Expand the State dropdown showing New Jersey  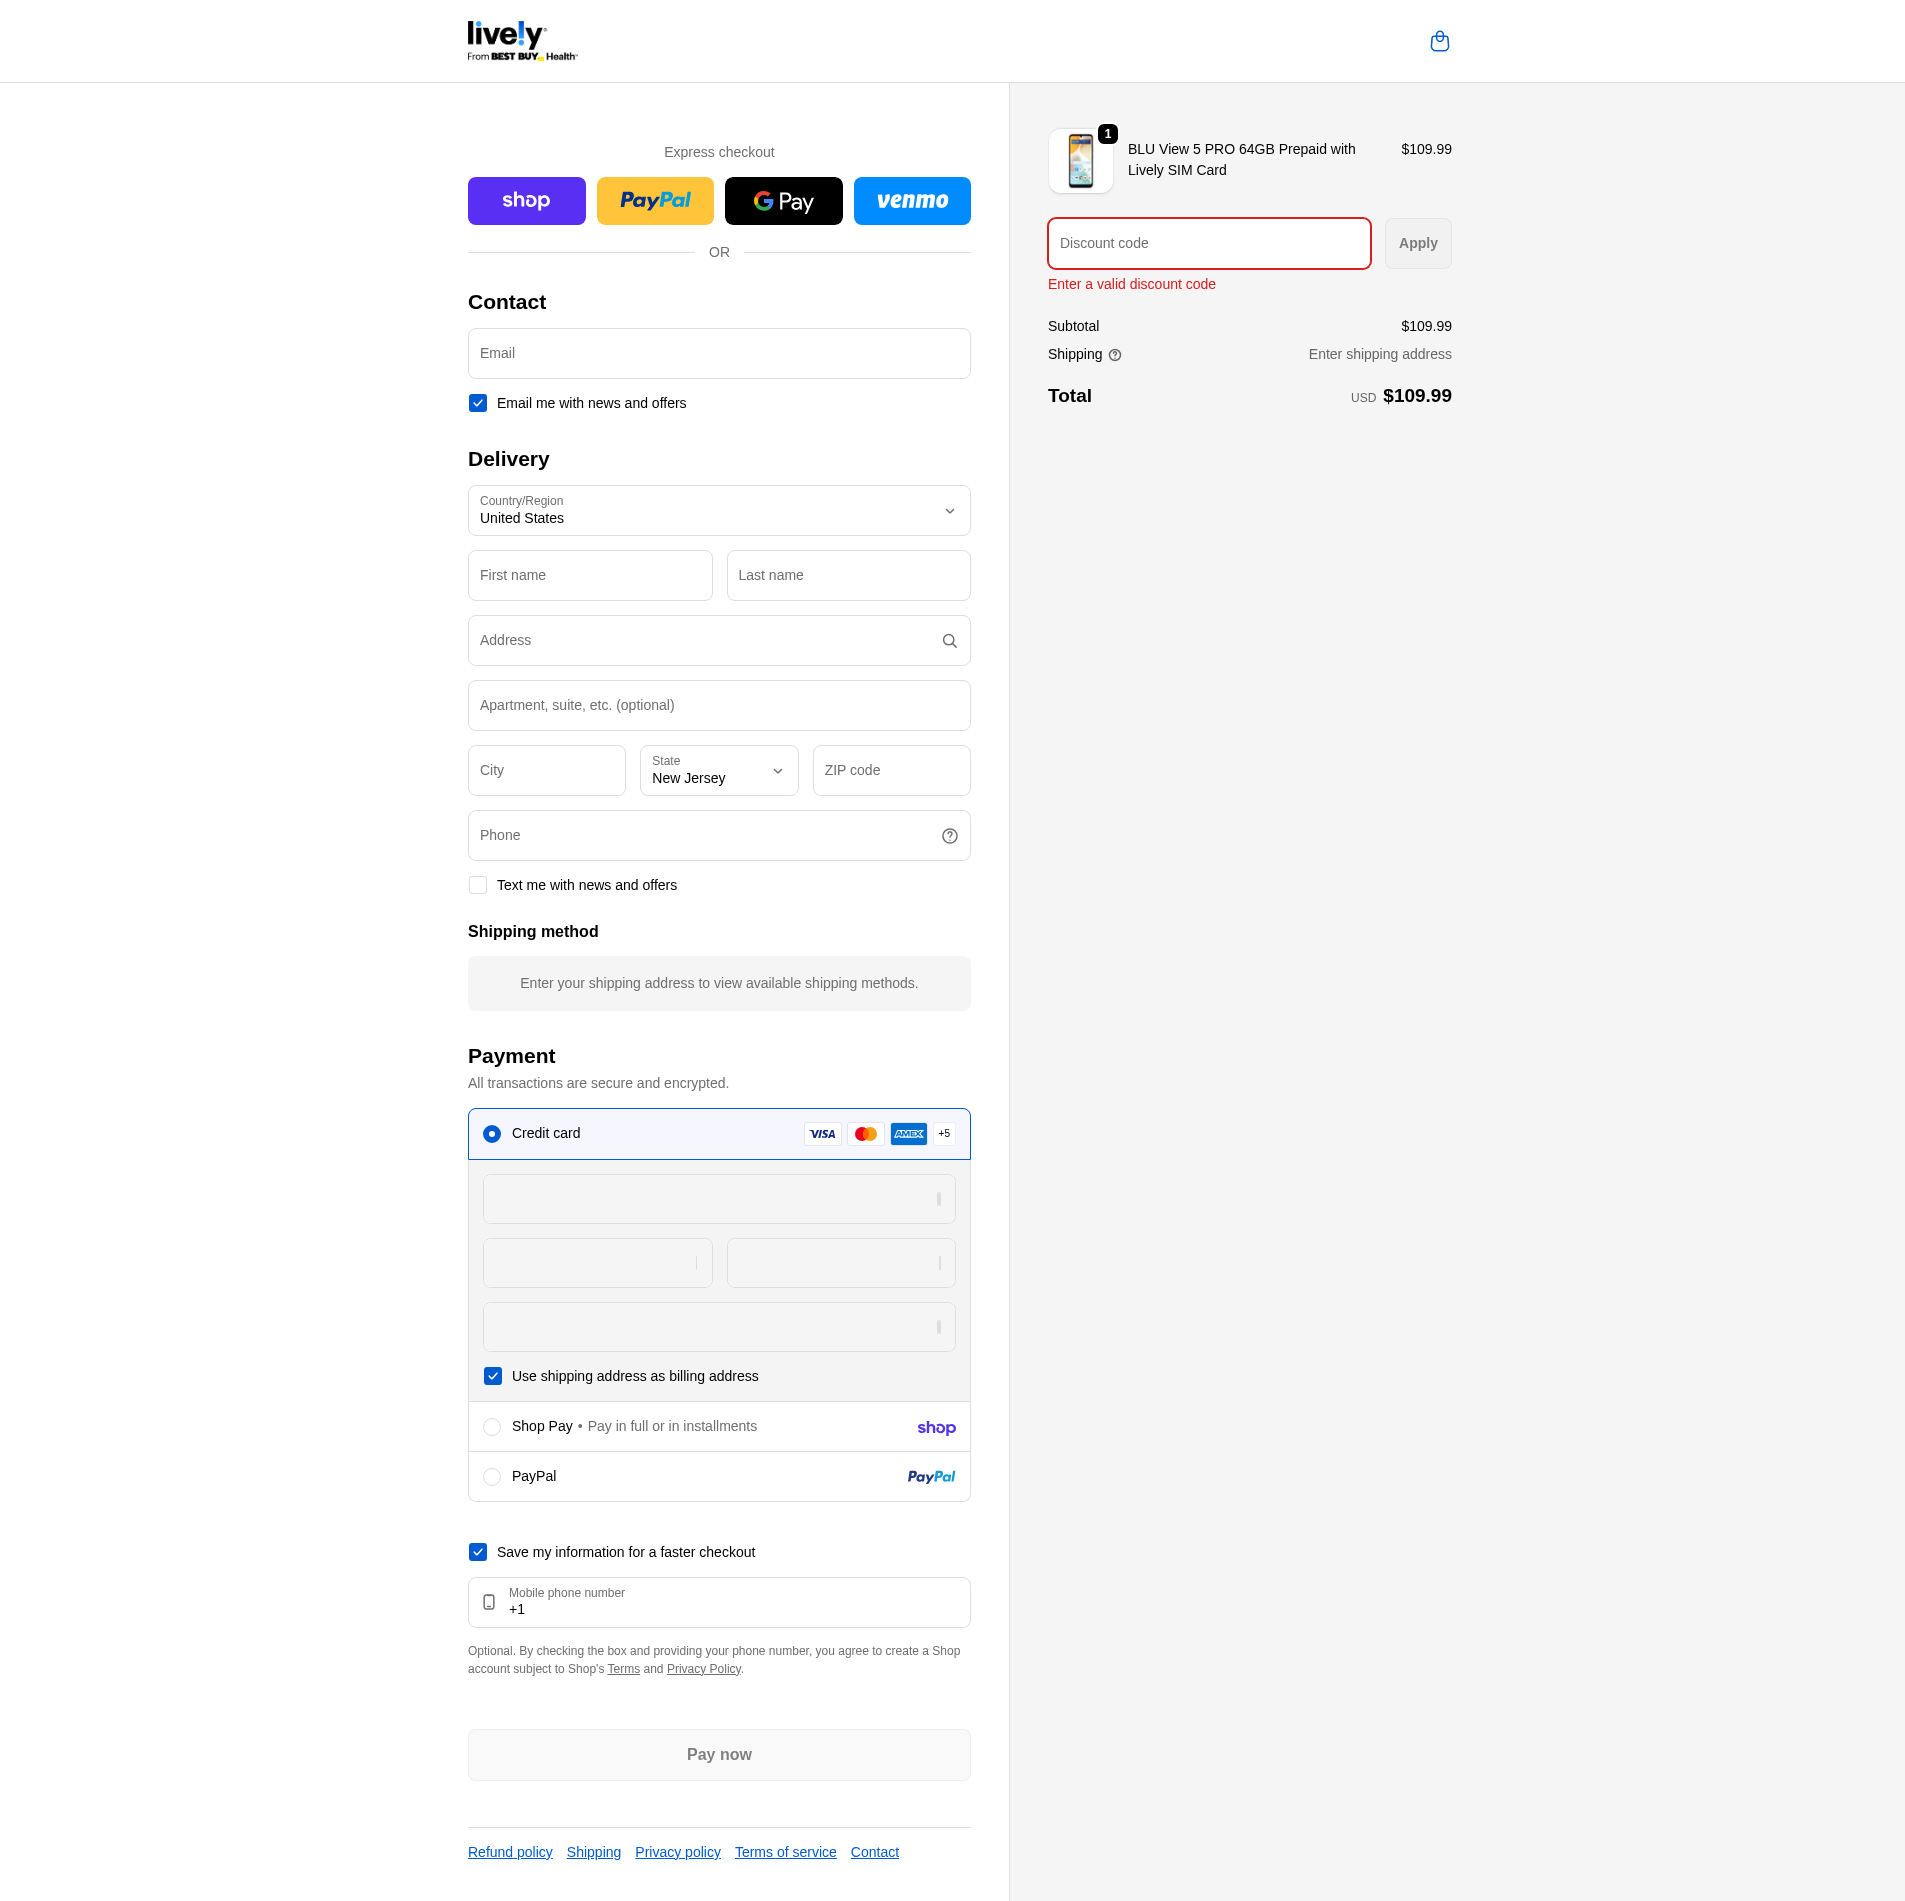718,771
